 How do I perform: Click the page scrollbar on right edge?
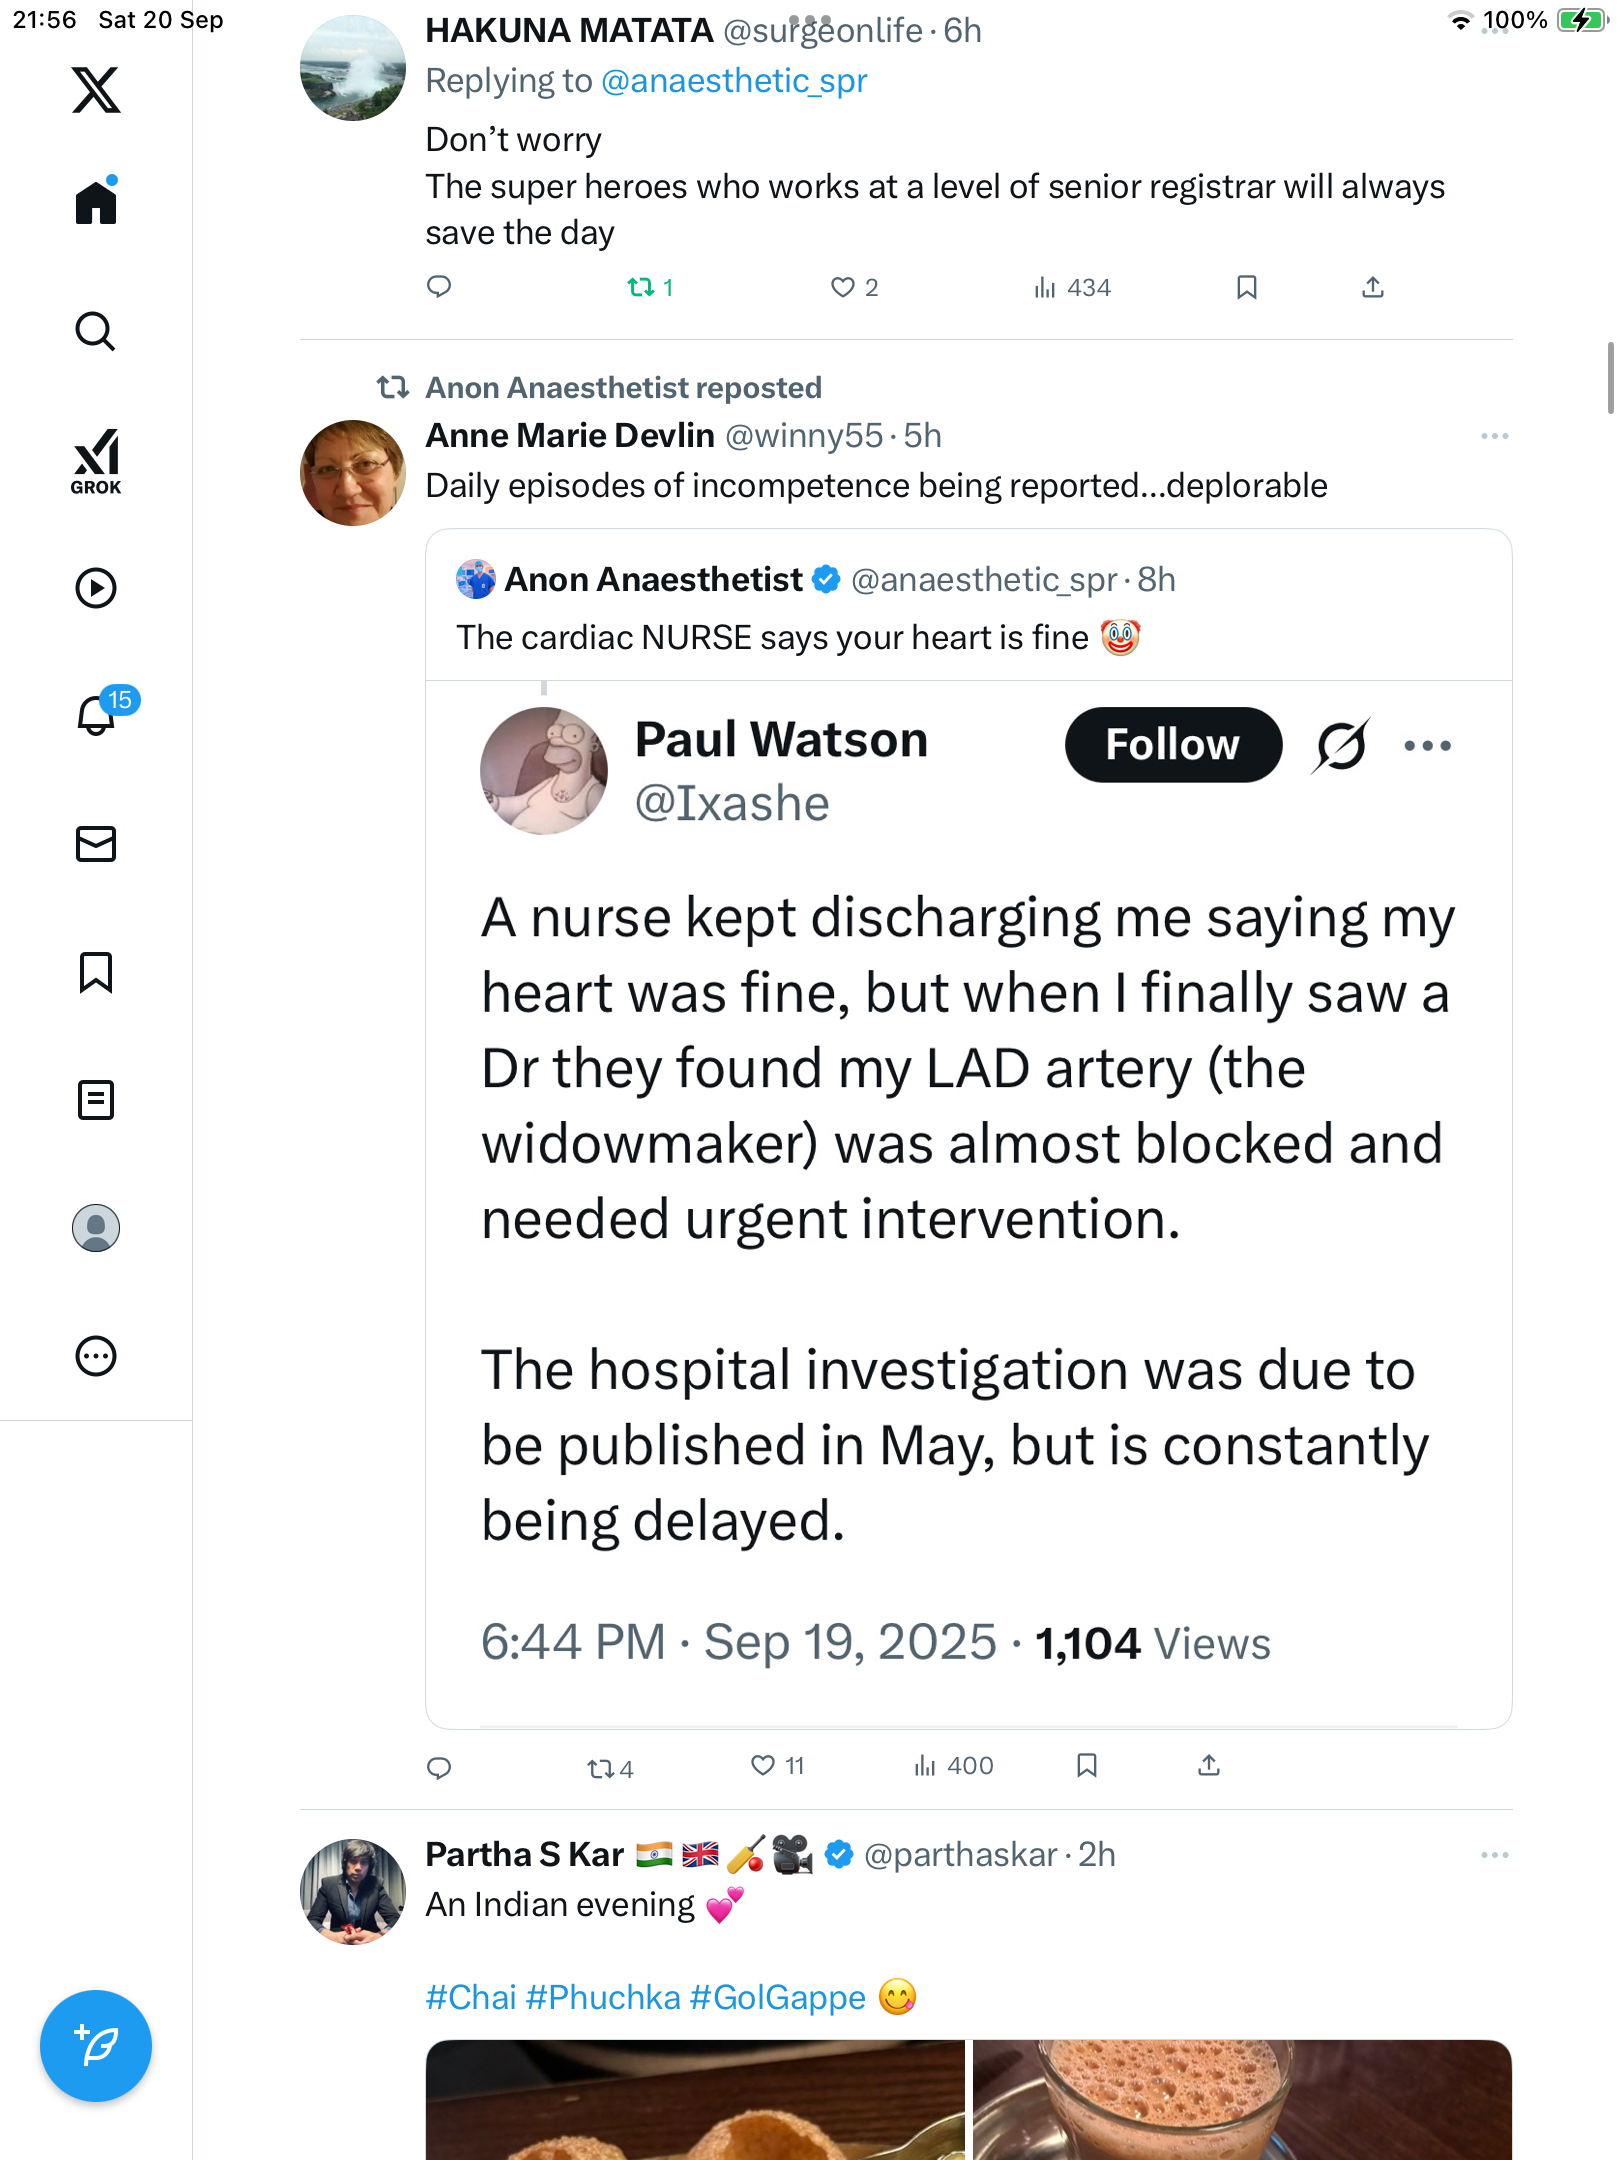1609,377
